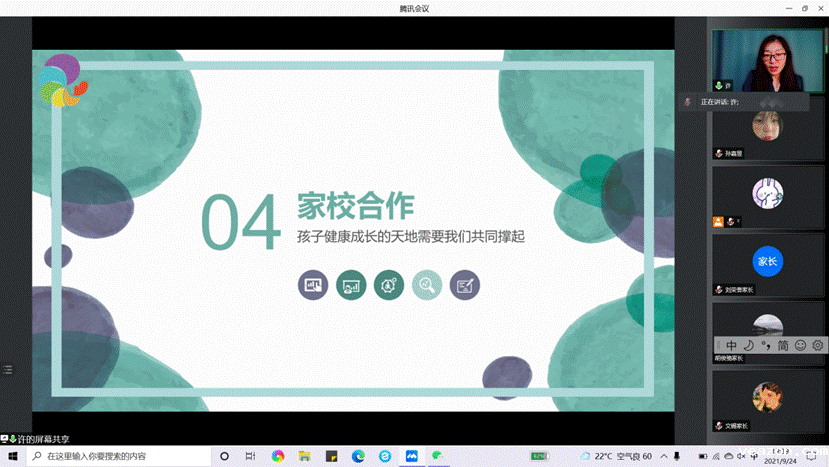
Task: Open the IME settings gear
Action: 817,345
